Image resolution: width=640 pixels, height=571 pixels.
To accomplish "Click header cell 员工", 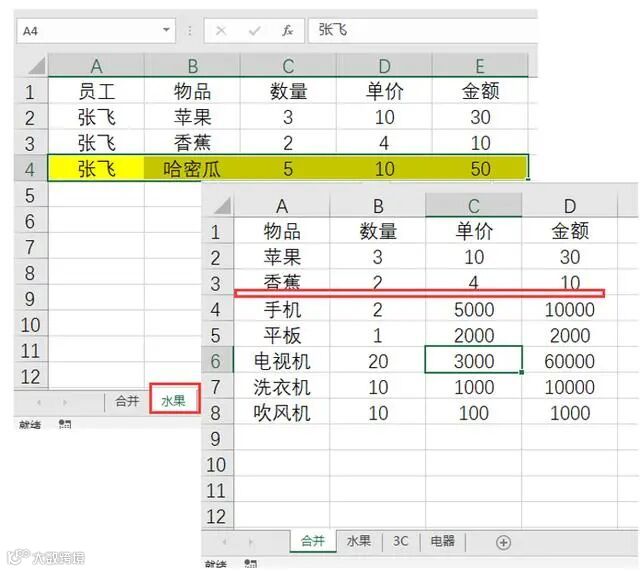I will tap(96, 91).
